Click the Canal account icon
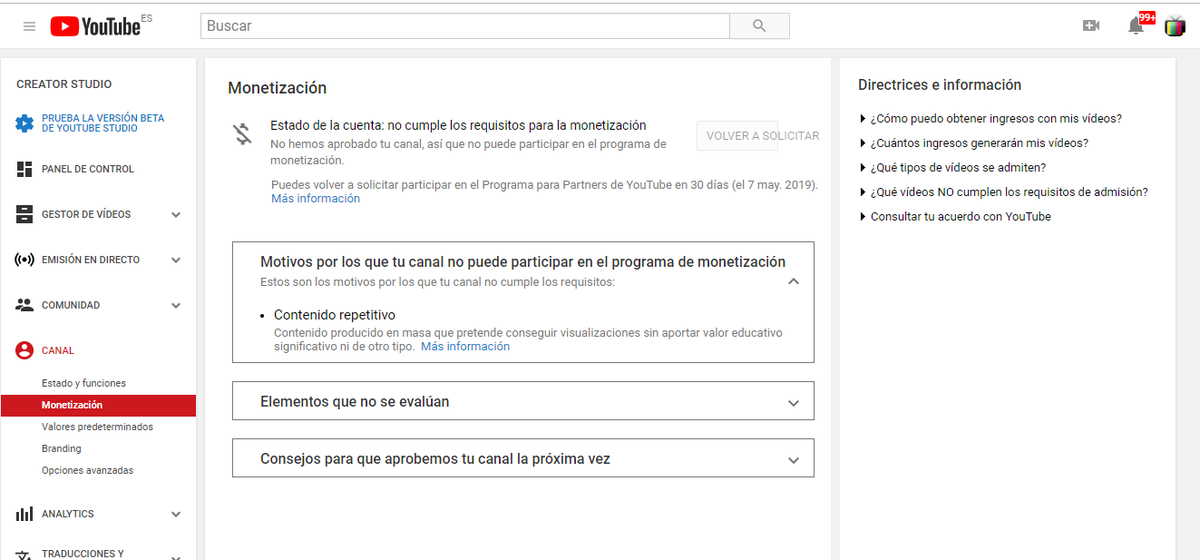 [25, 351]
